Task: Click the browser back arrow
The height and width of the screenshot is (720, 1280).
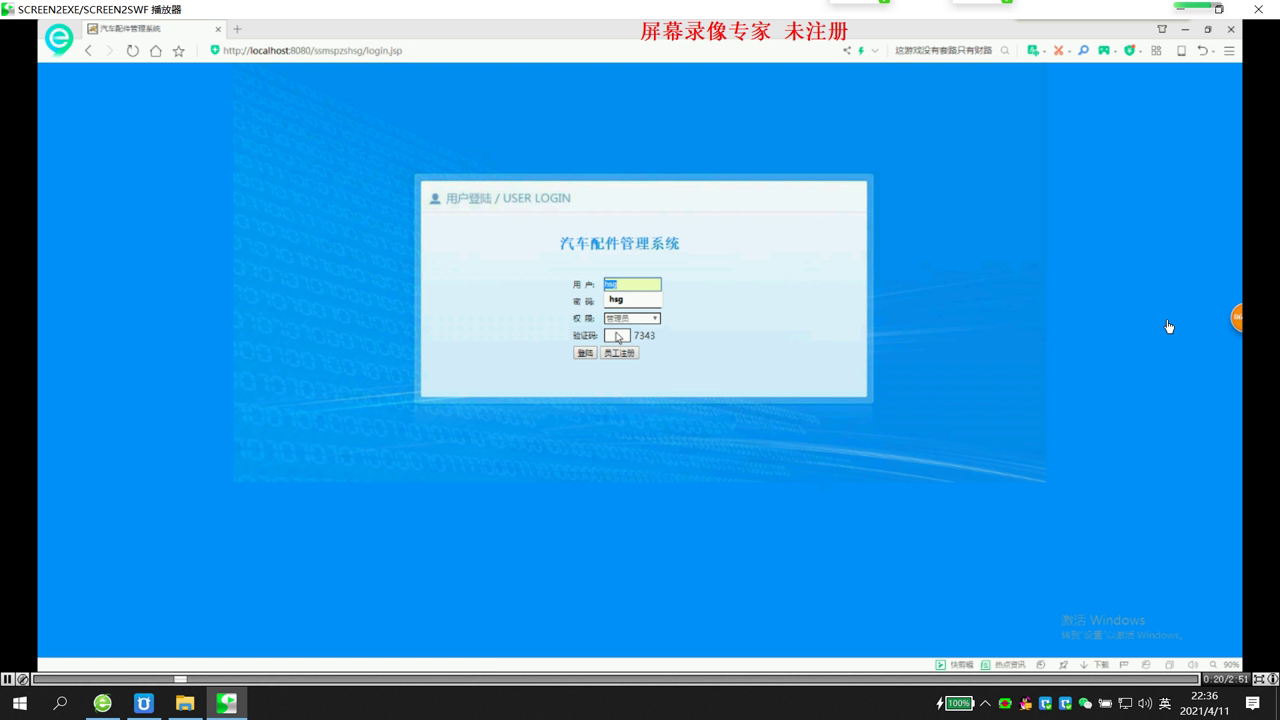Action: tap(88, 50)
